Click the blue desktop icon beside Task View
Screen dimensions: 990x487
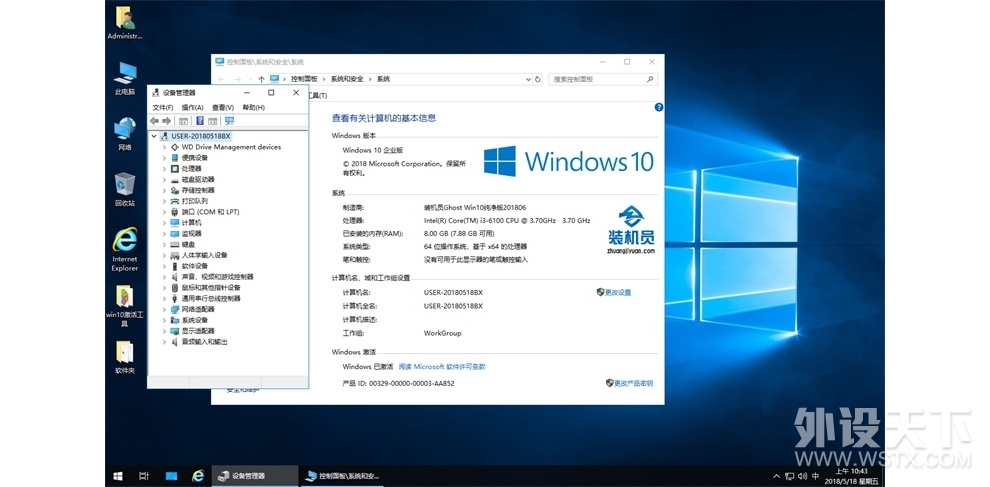click(171, 476)
